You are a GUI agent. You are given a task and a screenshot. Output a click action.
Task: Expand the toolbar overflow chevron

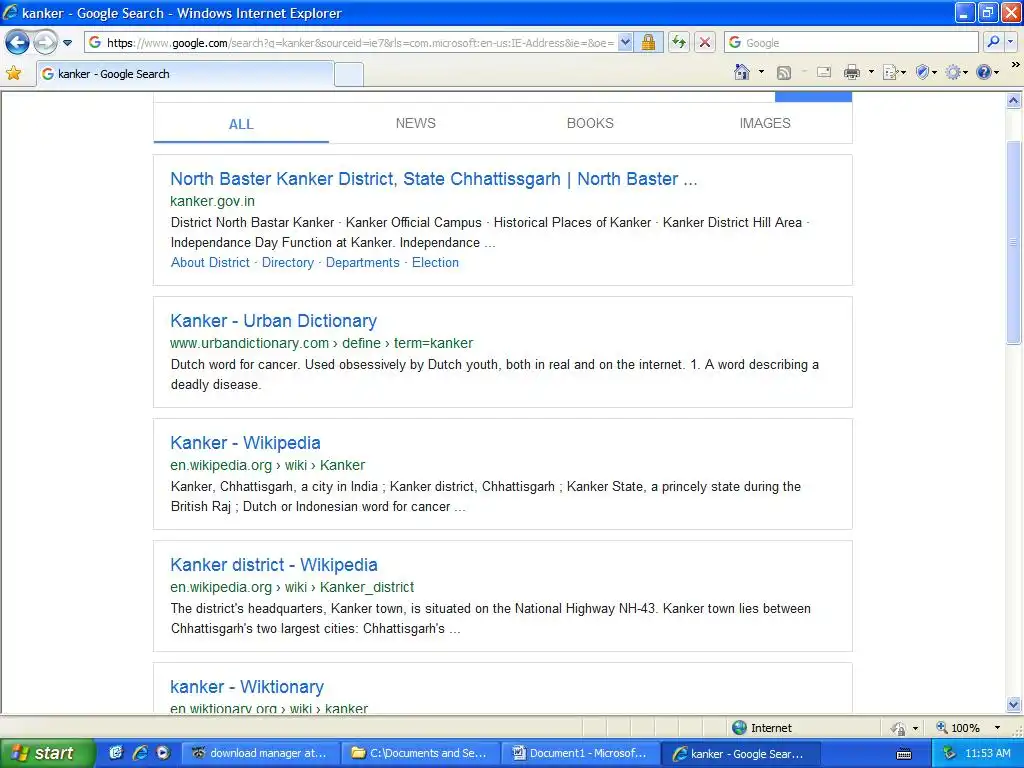coord(1015,65)
